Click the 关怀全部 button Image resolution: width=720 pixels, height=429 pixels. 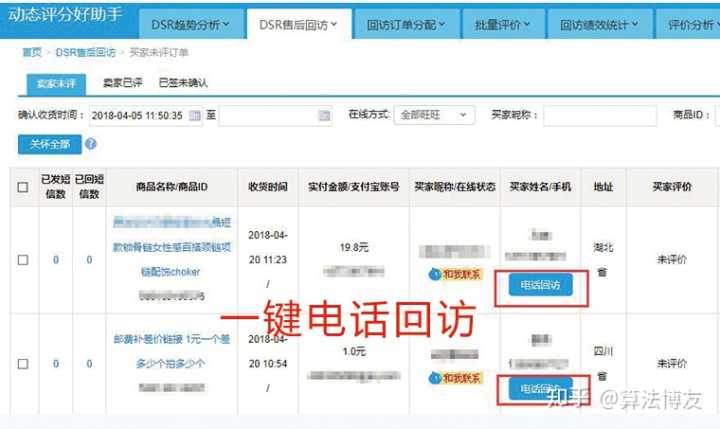[50, 144]
